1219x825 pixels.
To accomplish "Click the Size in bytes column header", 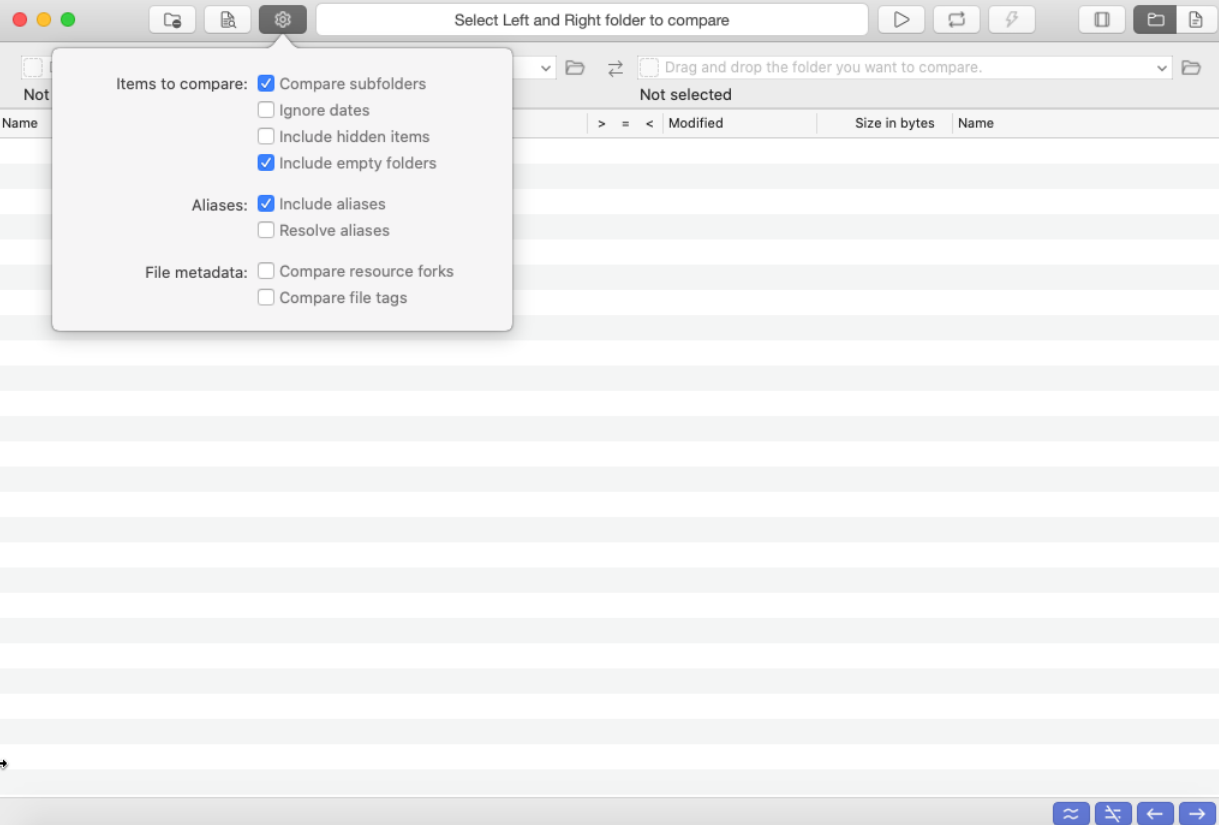I will click(x=894, y=123).
